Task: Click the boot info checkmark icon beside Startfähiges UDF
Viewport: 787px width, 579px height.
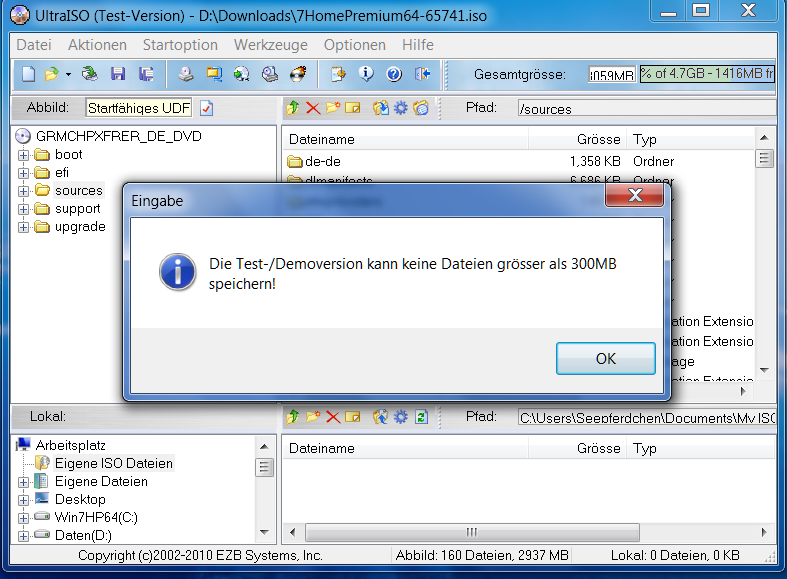Action: pyautogui.click(x=206, y=108)
